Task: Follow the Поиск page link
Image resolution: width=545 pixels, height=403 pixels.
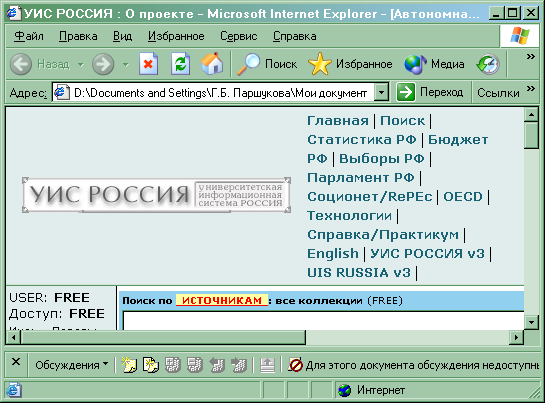Action: tap(402, 121)
